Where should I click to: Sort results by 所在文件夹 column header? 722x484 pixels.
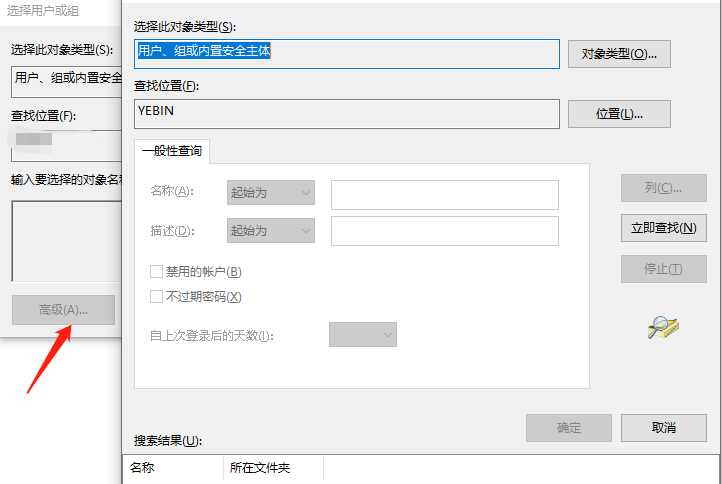click(x=273, y=467)
